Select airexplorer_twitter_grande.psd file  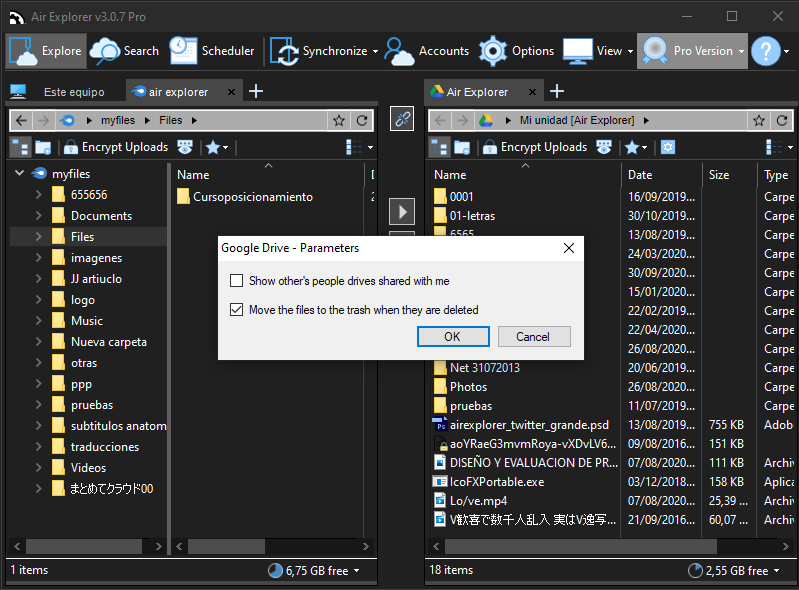(x=521, y=425)
